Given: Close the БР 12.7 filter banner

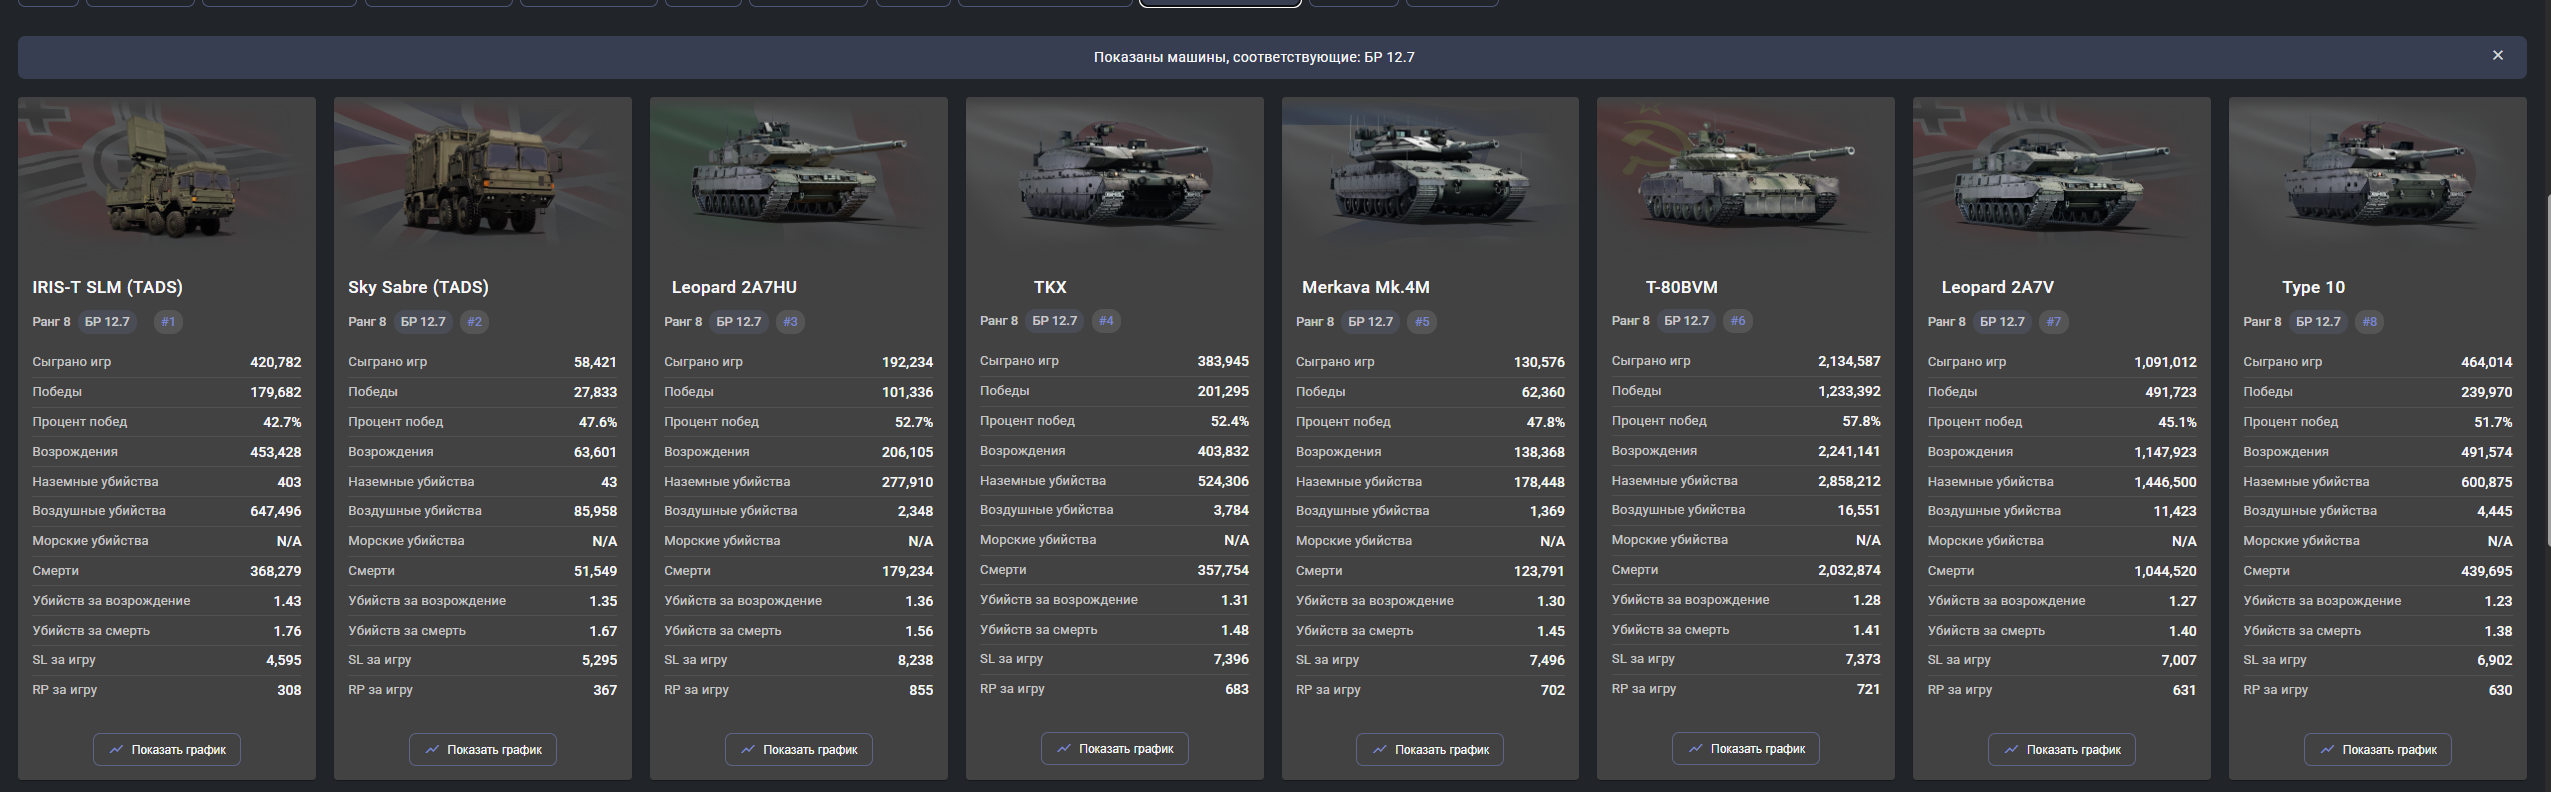Looking at the screenshot, I should [x=2497, y=56].
